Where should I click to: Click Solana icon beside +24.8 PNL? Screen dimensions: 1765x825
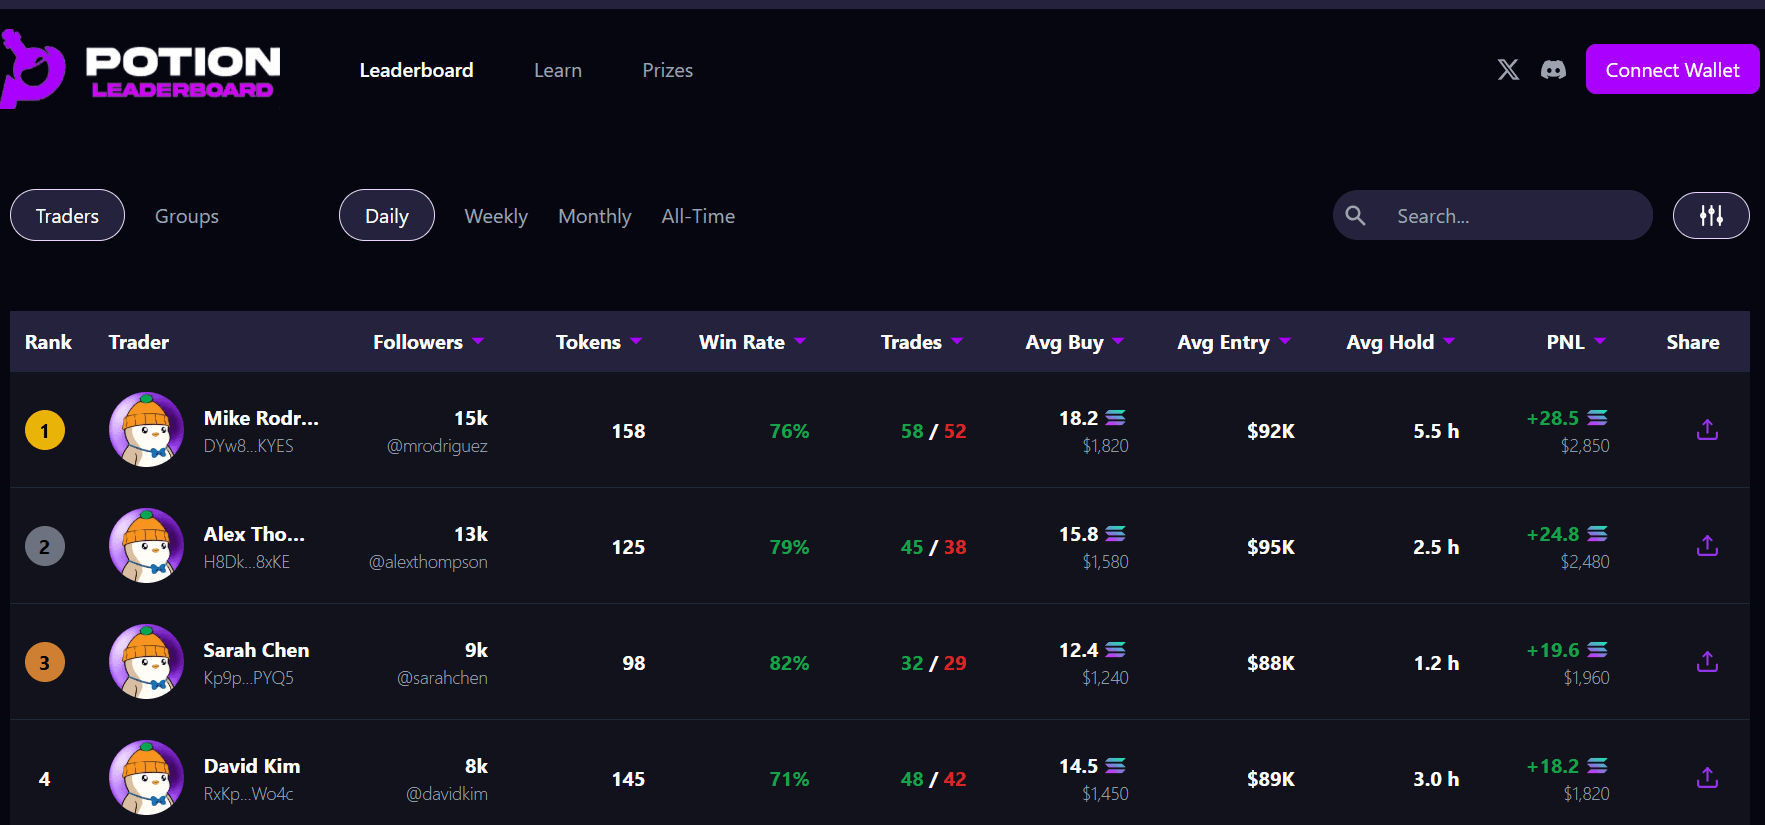pyautogui.click(x=1598, y=534)
